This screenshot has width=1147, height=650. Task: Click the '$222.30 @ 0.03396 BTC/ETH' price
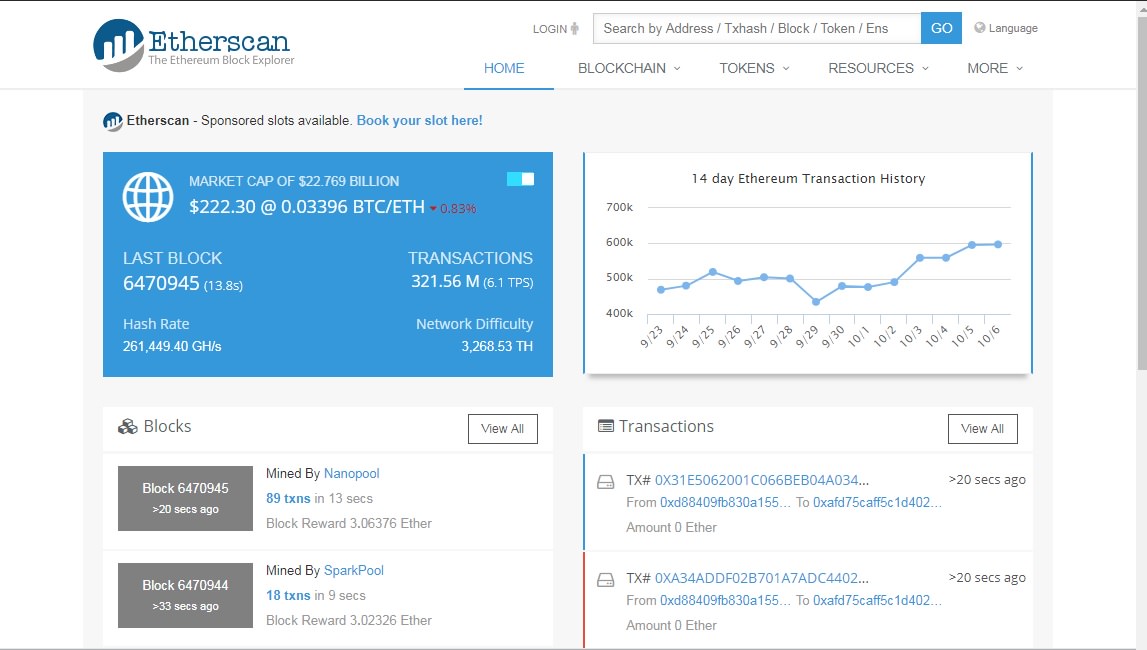(x=307, y=207)
